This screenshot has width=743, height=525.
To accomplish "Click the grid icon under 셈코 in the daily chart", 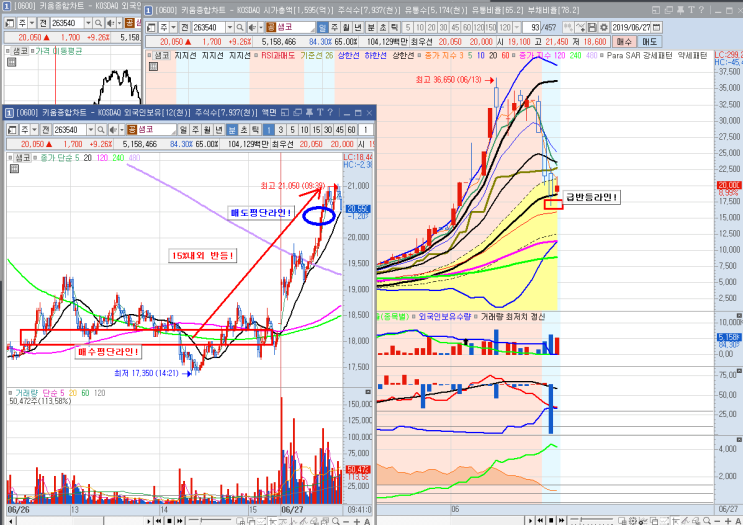I will pos(153,67).
